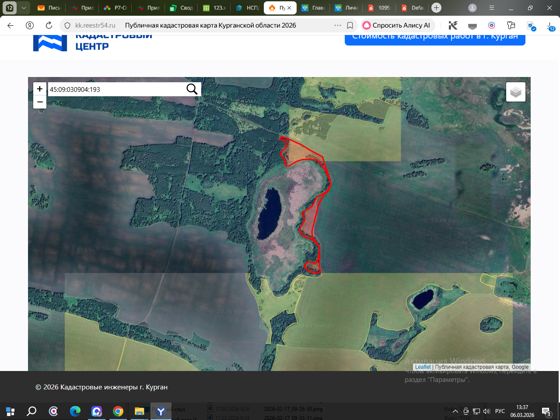The width and height of the screenshot is (560, 420).
Task: Open File Explorer from the taskbar
Action: (139, 411)
